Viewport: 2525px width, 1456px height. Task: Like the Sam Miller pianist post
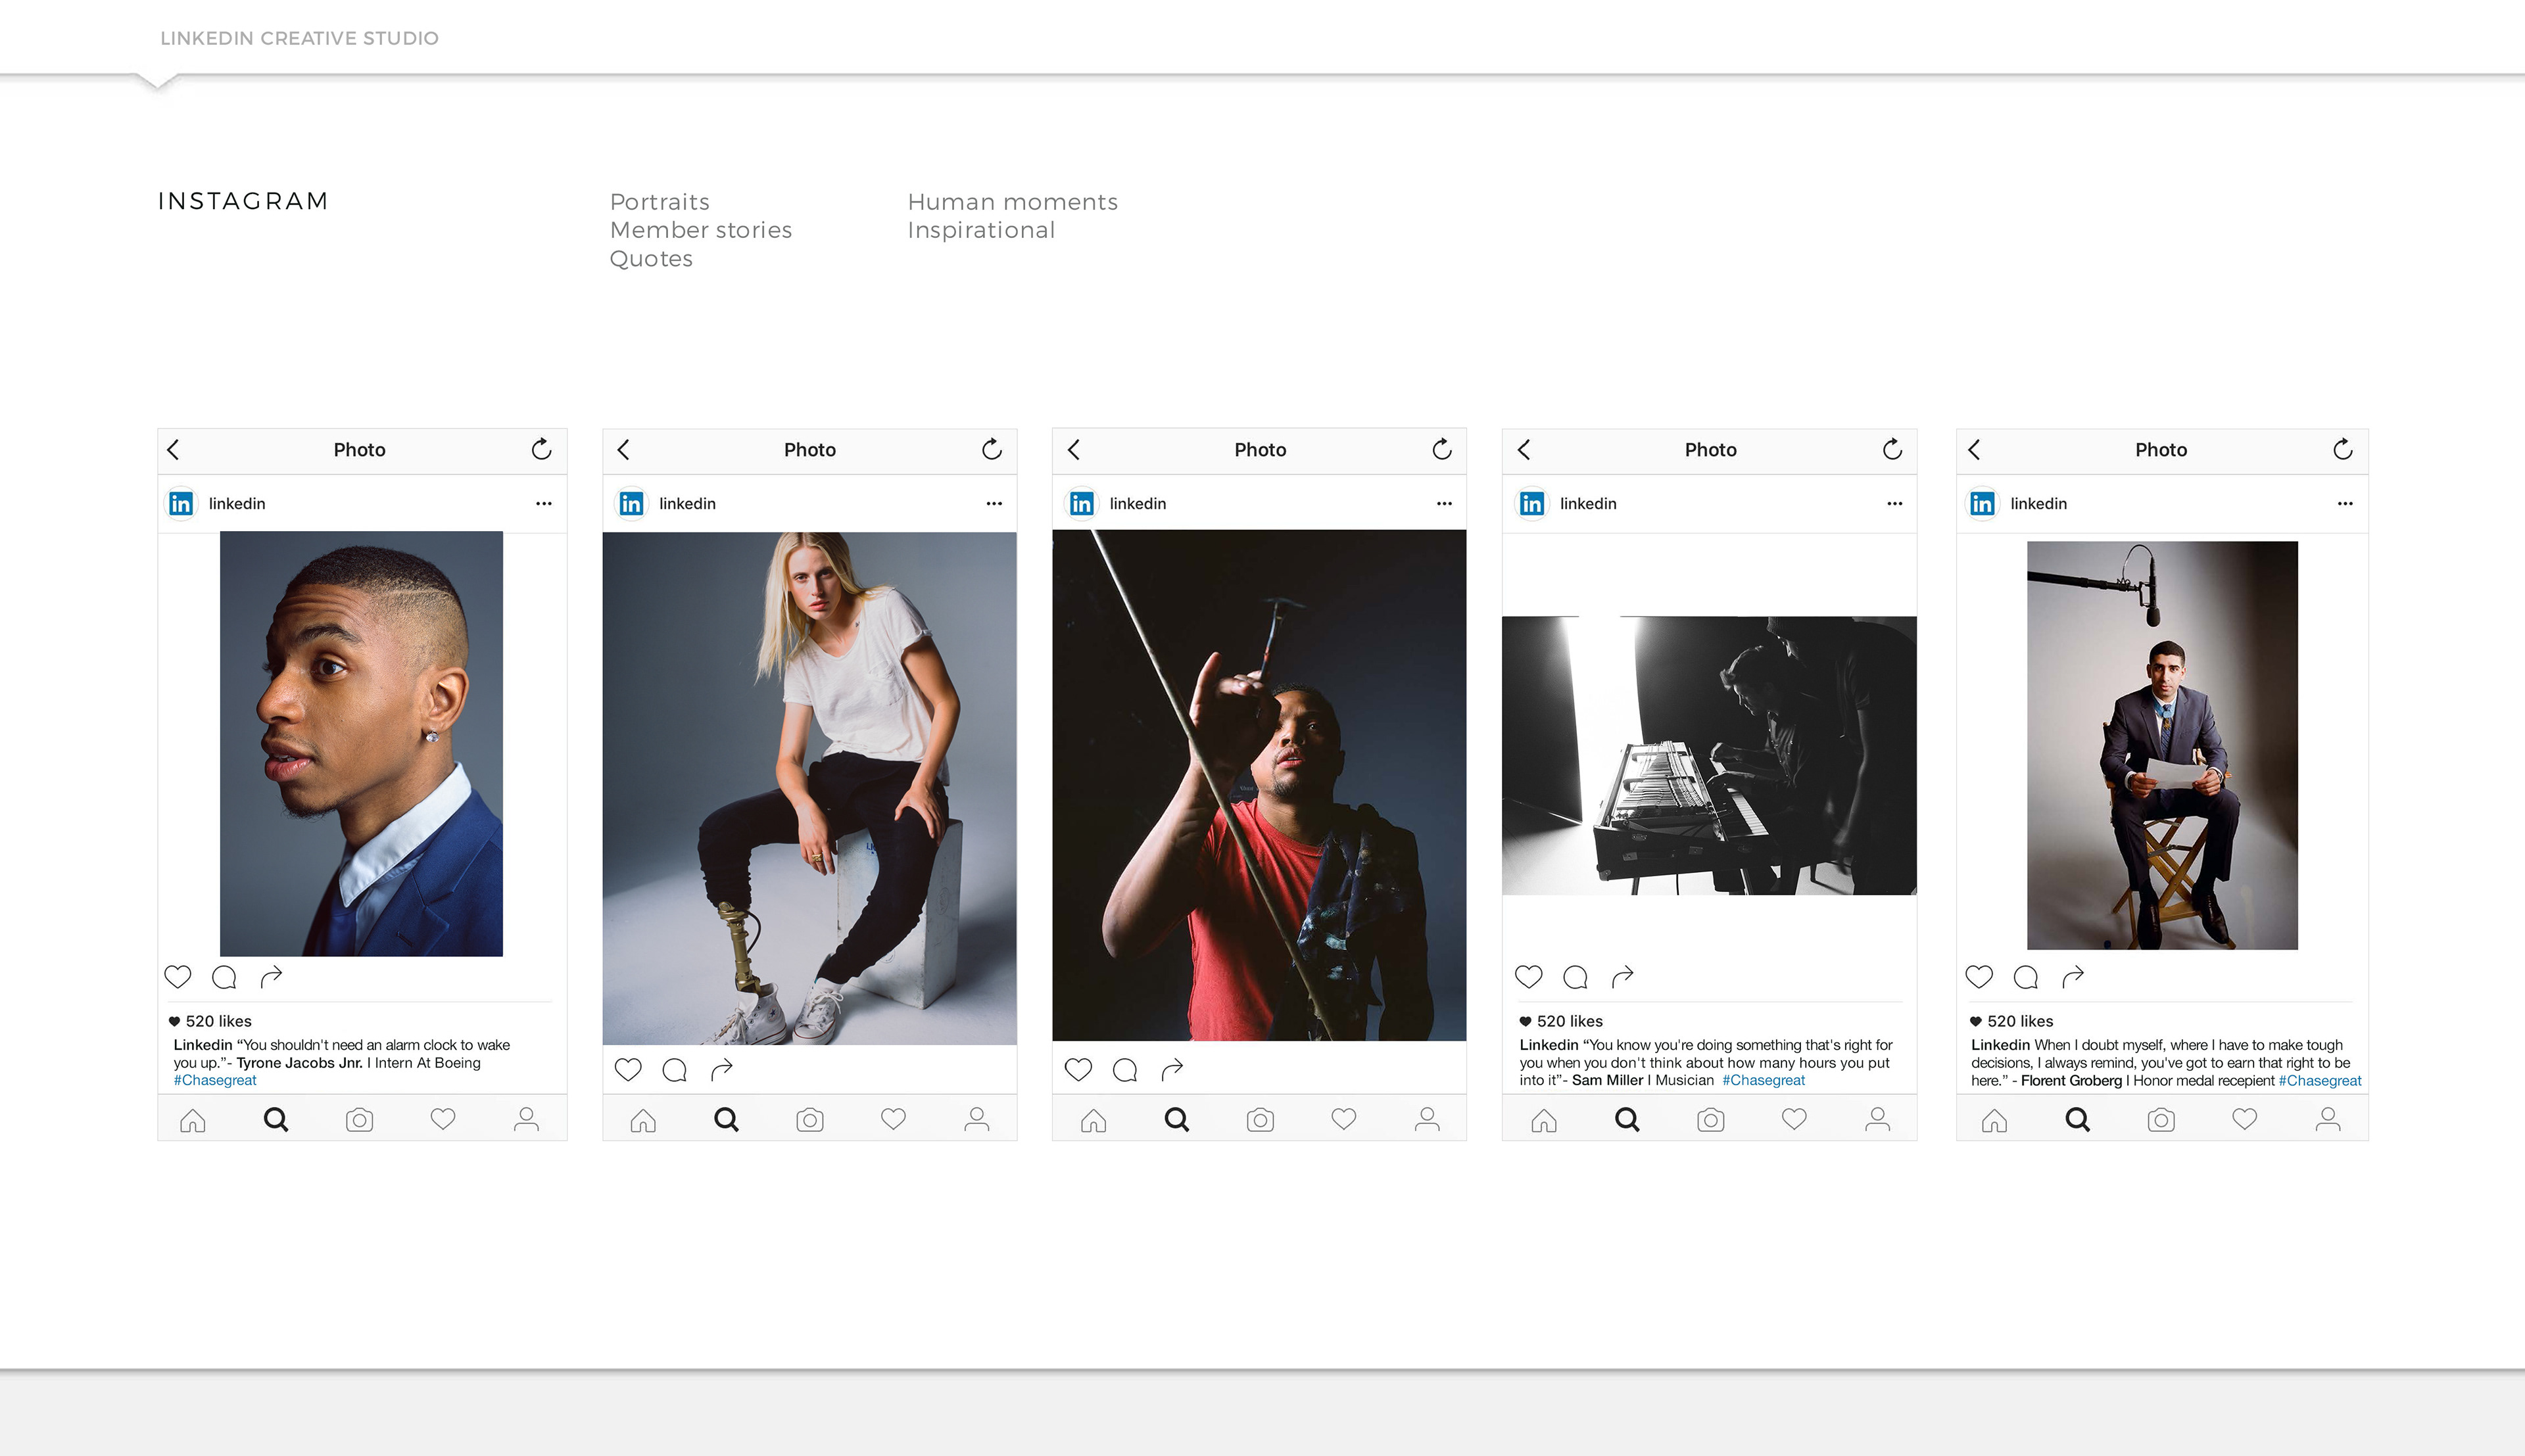click(x=1528, y=977)
